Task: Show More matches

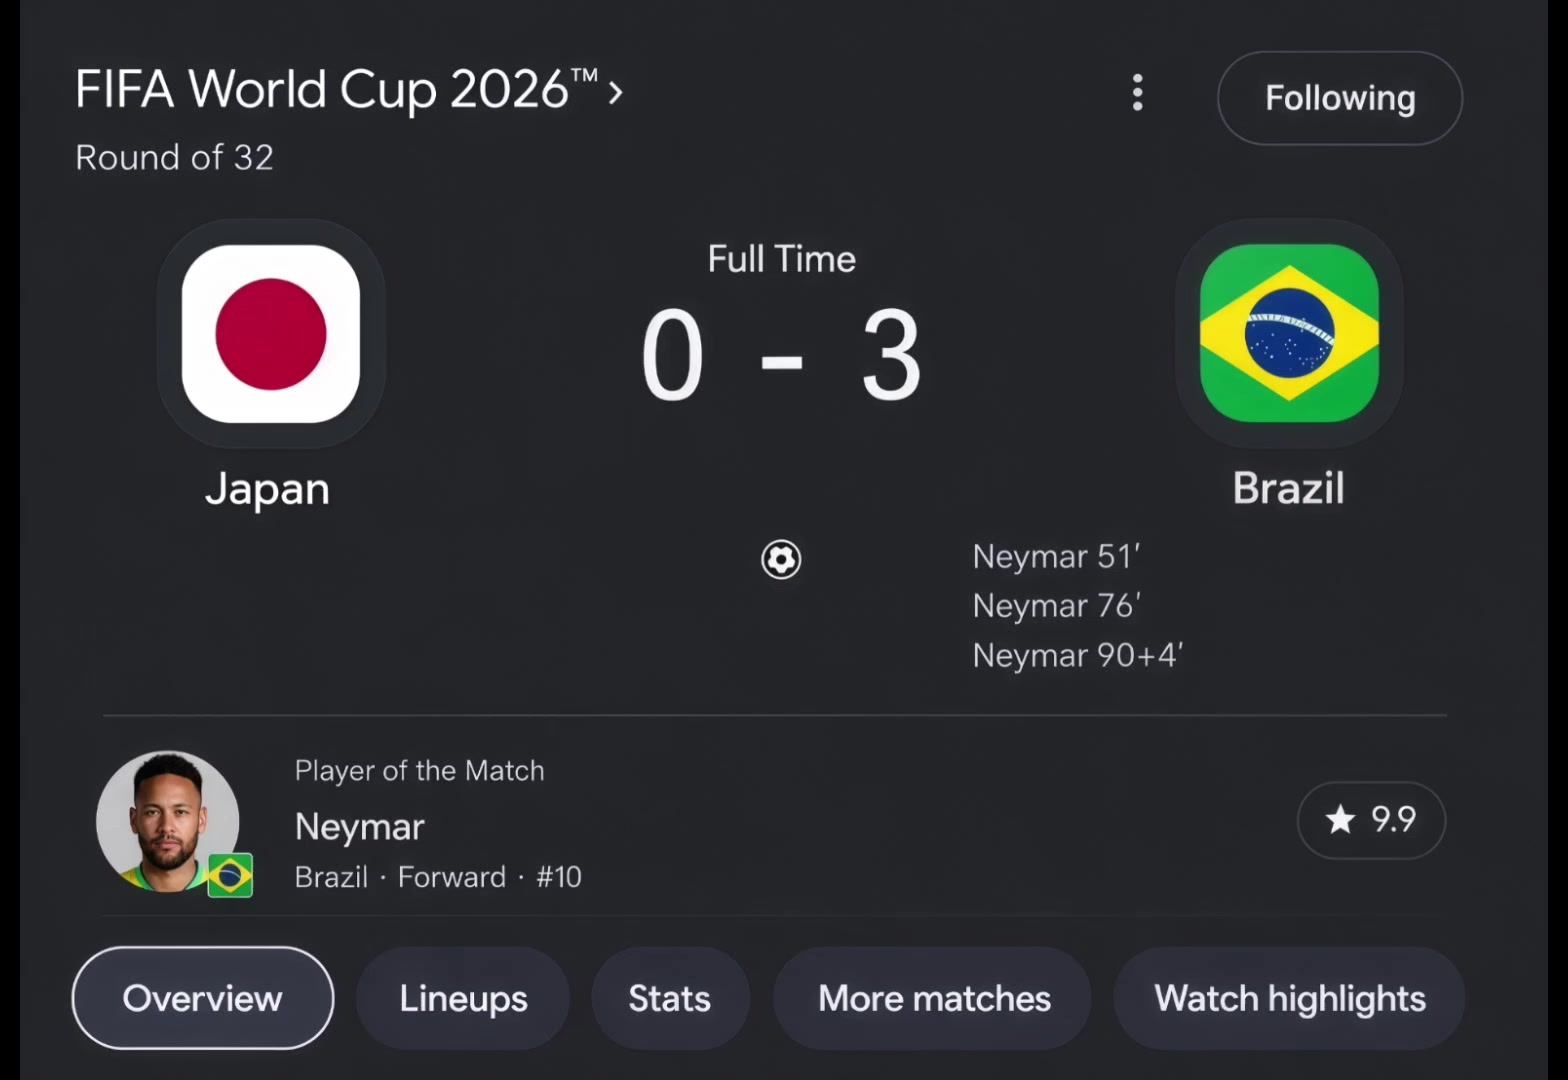Action: pyautogui.click(x=934, y=998)
